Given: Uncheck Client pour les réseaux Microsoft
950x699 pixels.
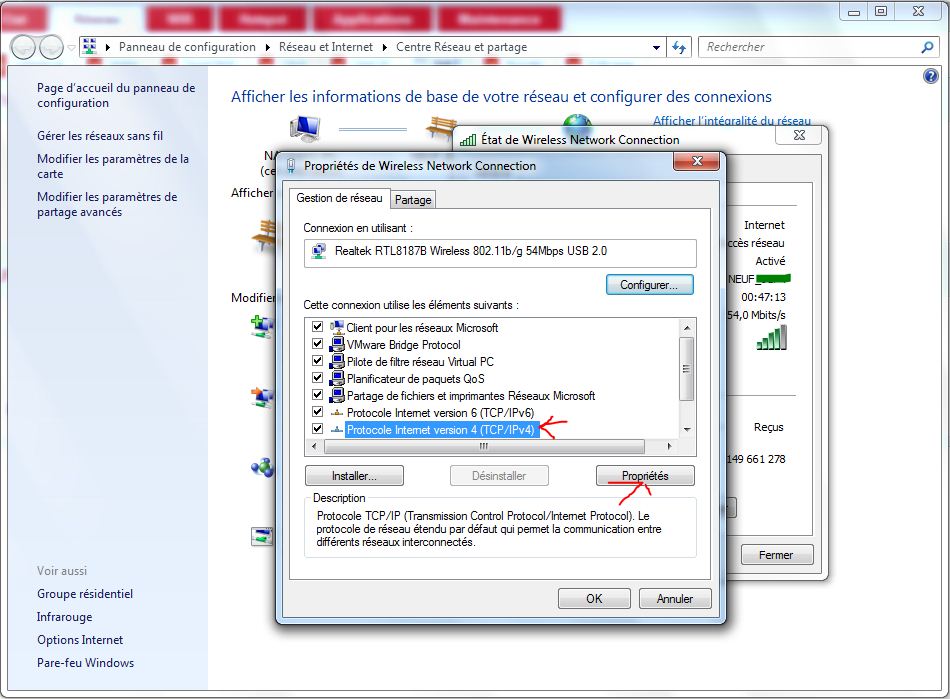Looking at the screenshot, I should tap(317, 326).
